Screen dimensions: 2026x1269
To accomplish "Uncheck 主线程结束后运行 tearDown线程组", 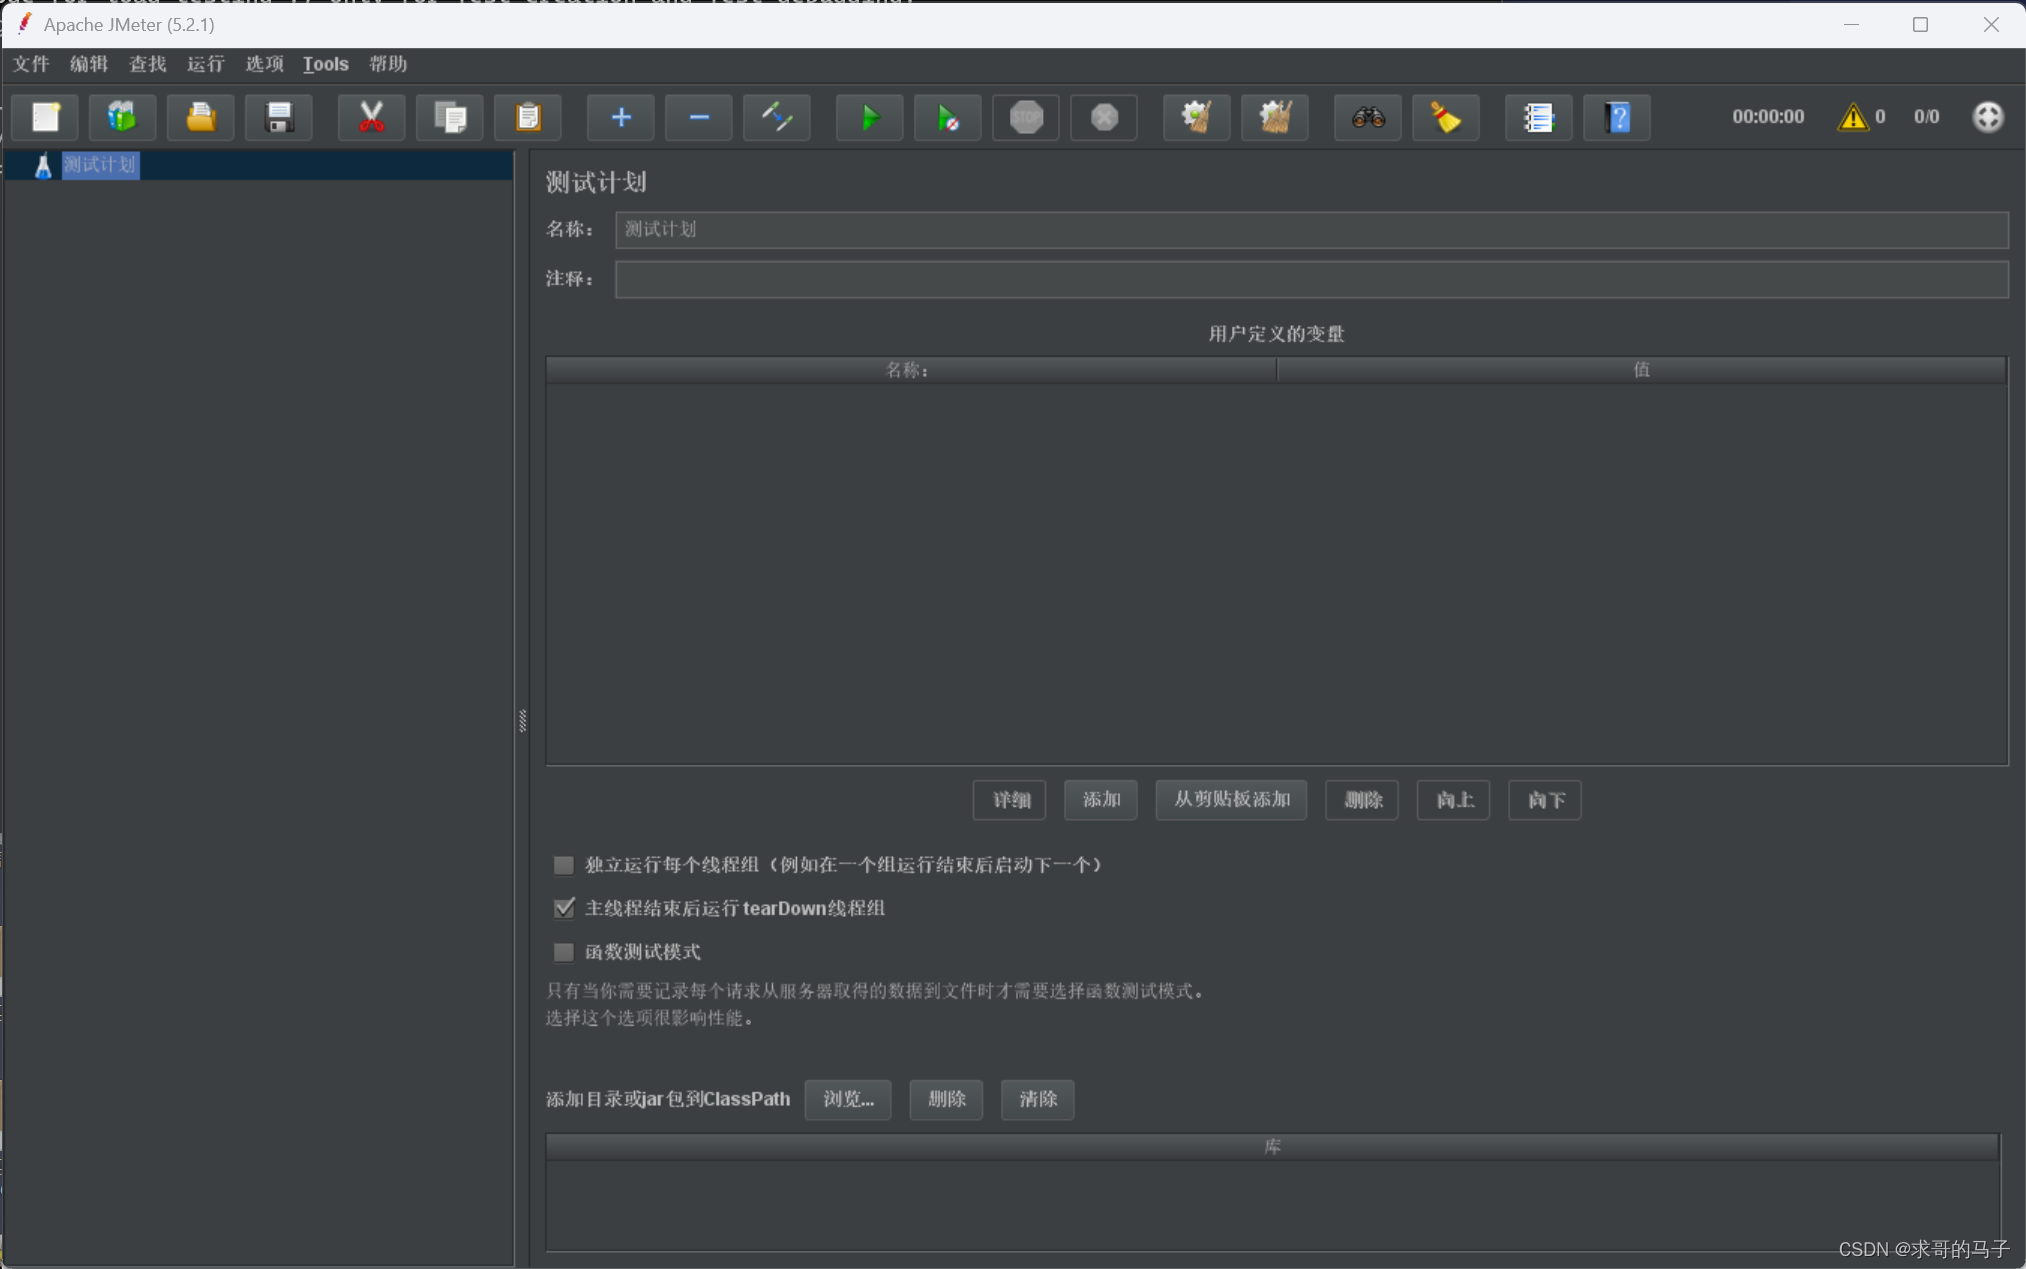I will pyautogui.click(x=564, y=907).
